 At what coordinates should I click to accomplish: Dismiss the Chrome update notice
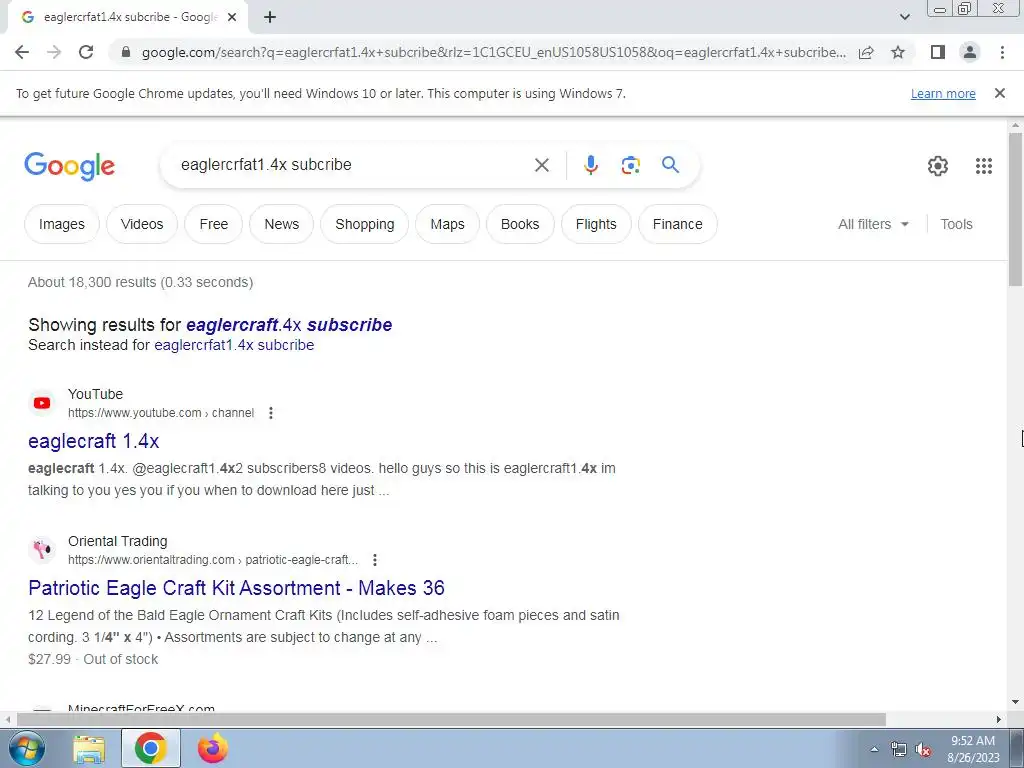pos(999,93)
